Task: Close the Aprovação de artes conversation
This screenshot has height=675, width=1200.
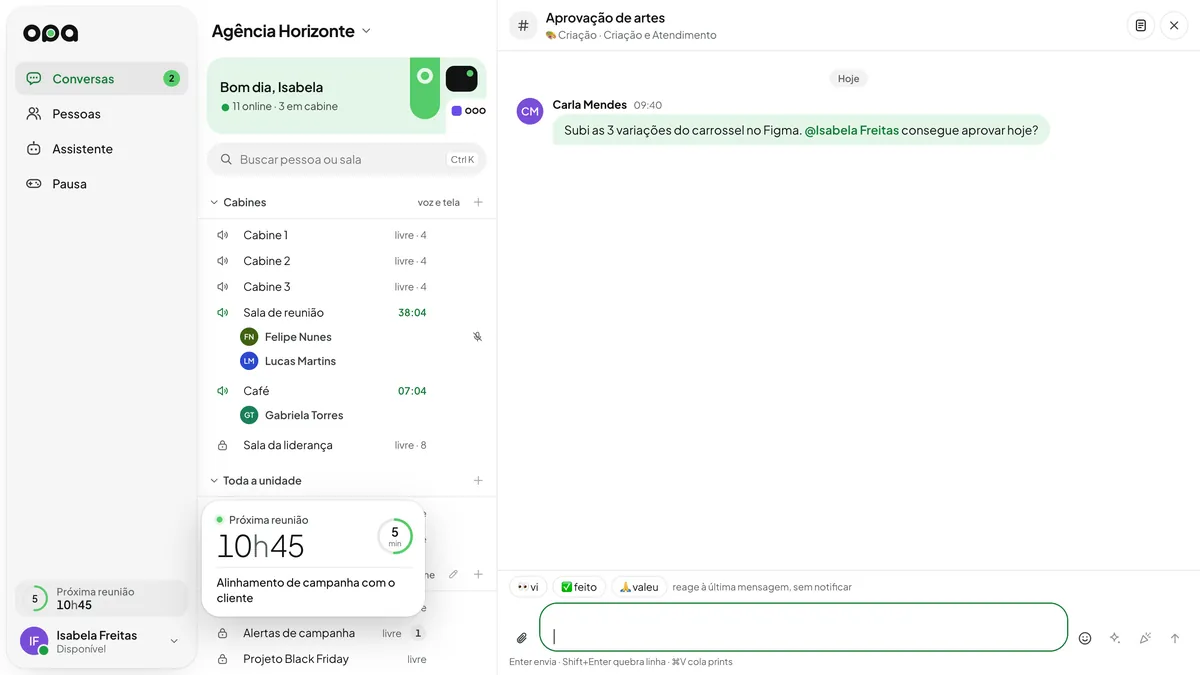Action: pos(1174,26)
